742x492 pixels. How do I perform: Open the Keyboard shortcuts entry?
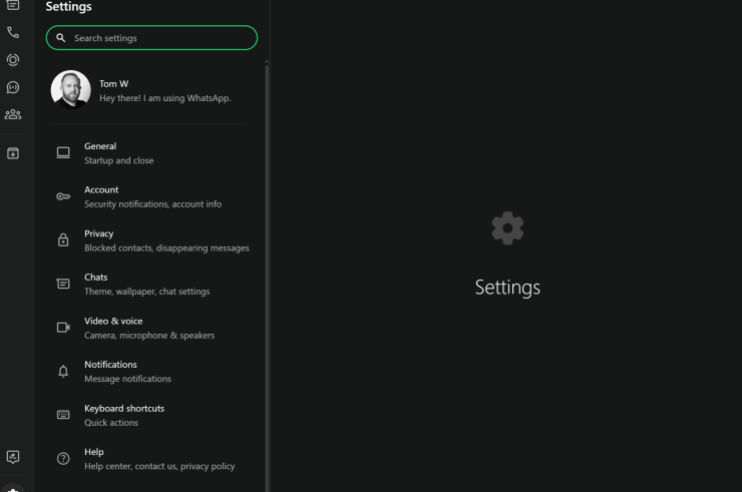point(151,415)
